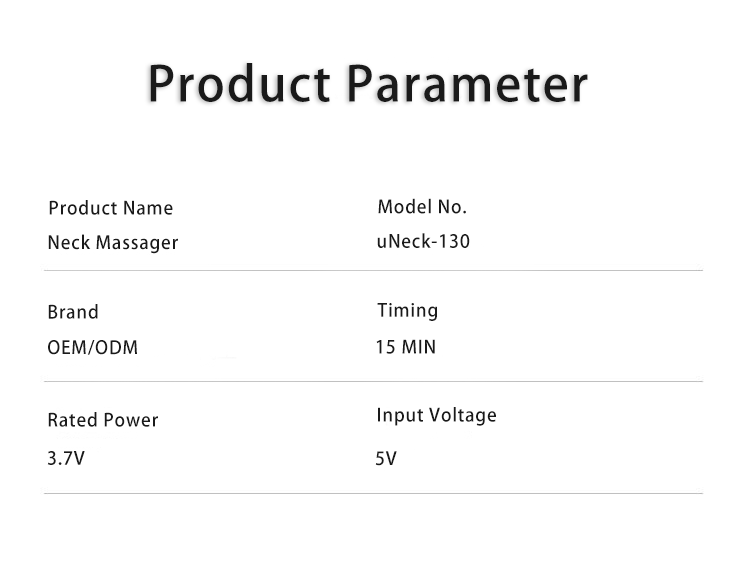Screen dimensions: 750x562
Task: Select the Timing label
Action: click(x=408, y=311)
